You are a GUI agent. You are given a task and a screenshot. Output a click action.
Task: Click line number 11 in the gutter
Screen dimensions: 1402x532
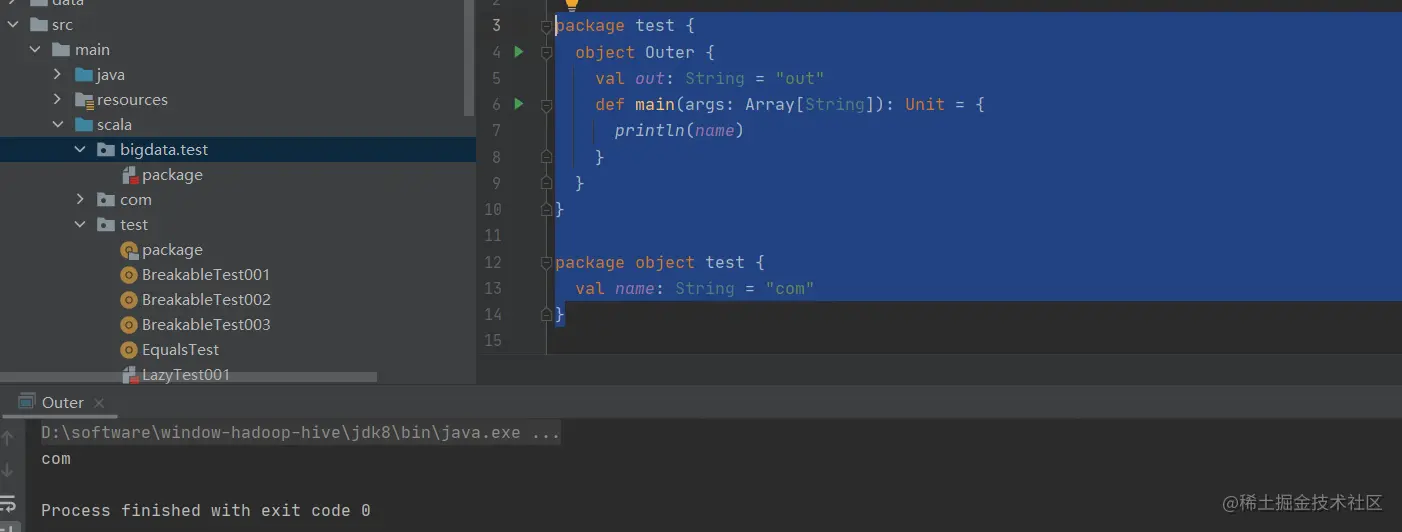pyautogui.click(x=492, y=236)
